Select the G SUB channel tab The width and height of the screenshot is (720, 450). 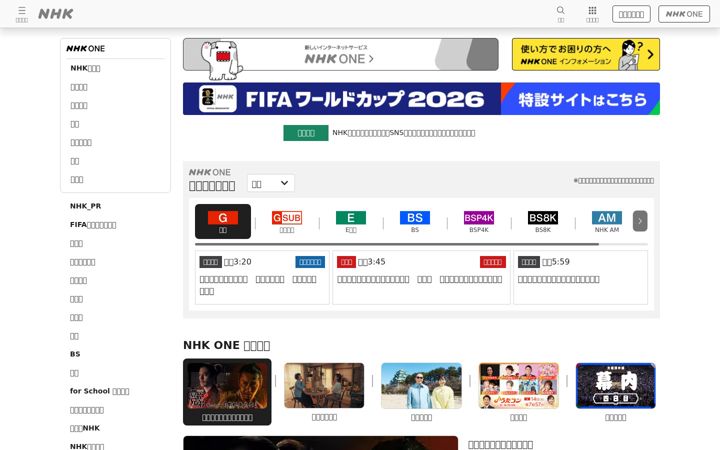point(287,221)
